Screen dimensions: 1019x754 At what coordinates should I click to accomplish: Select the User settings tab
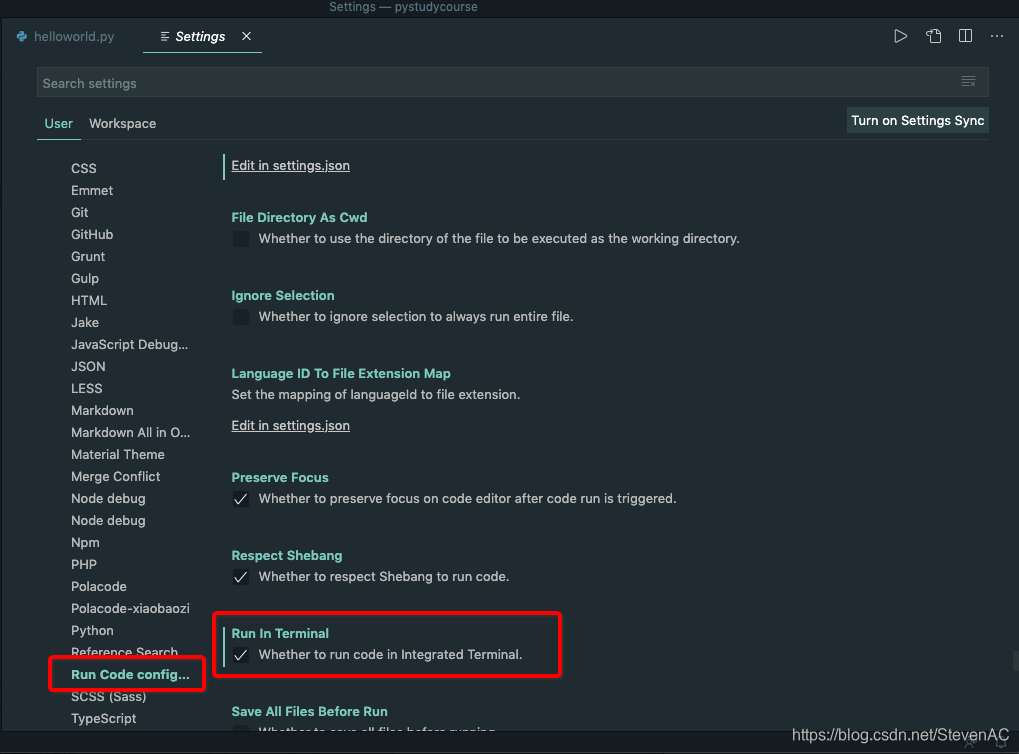click(x=58, y=124)
